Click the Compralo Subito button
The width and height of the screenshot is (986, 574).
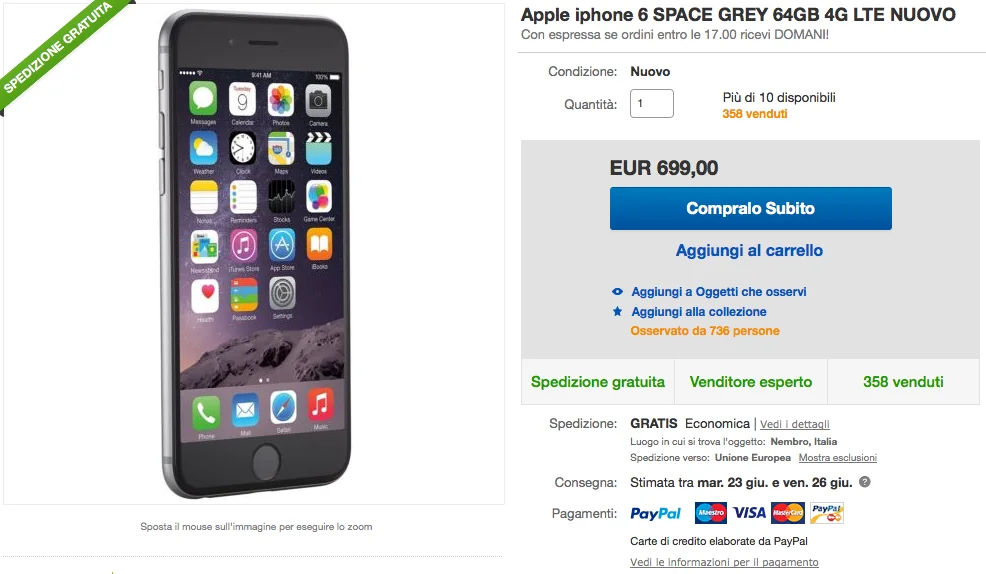point(750,208)
